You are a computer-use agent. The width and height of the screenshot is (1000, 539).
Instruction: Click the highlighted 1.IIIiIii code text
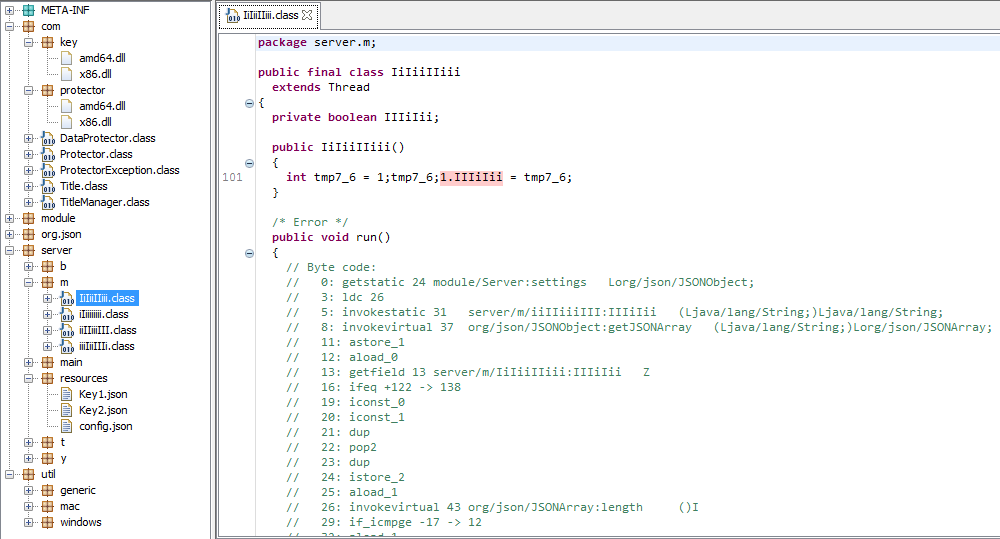[x=471, y=177]
